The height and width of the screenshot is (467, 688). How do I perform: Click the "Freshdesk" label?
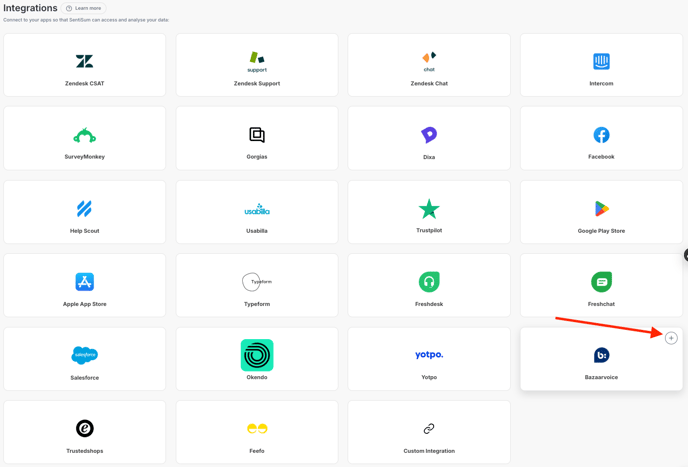pos(429,304)
